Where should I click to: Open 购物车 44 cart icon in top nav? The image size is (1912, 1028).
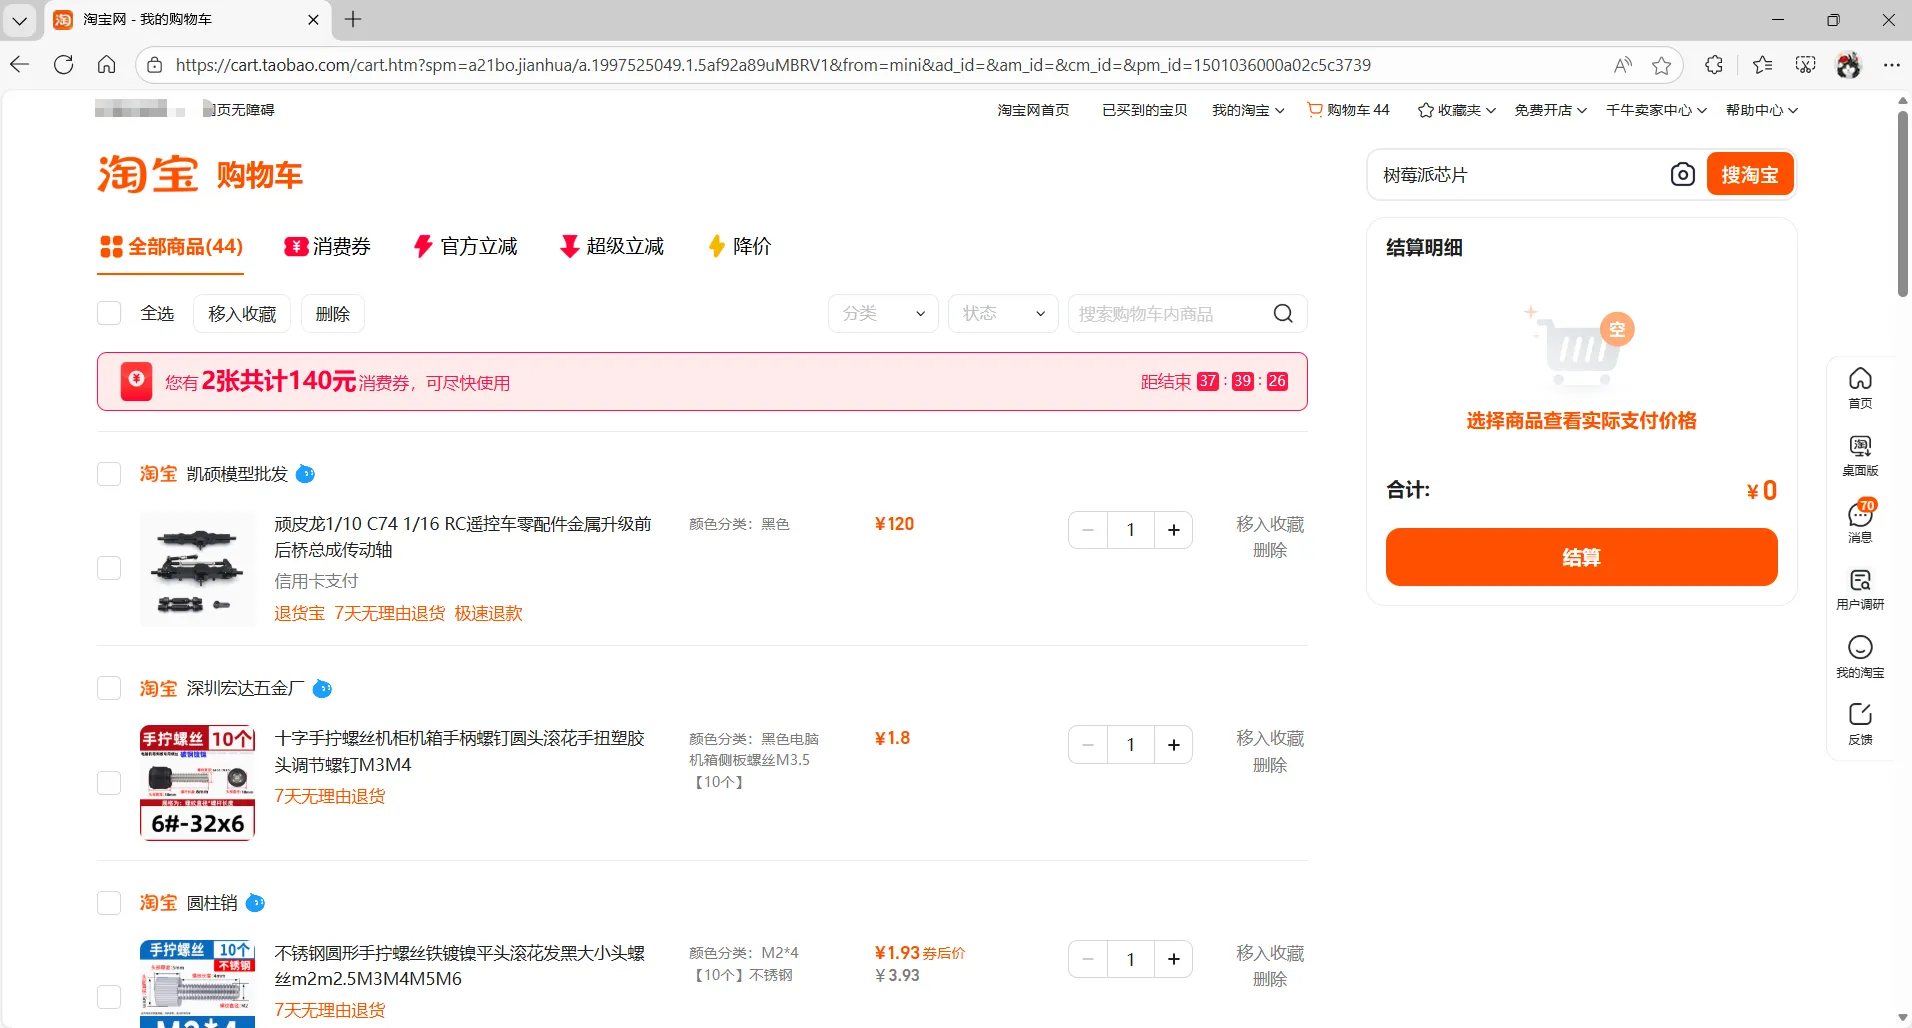coord(1347,110)
